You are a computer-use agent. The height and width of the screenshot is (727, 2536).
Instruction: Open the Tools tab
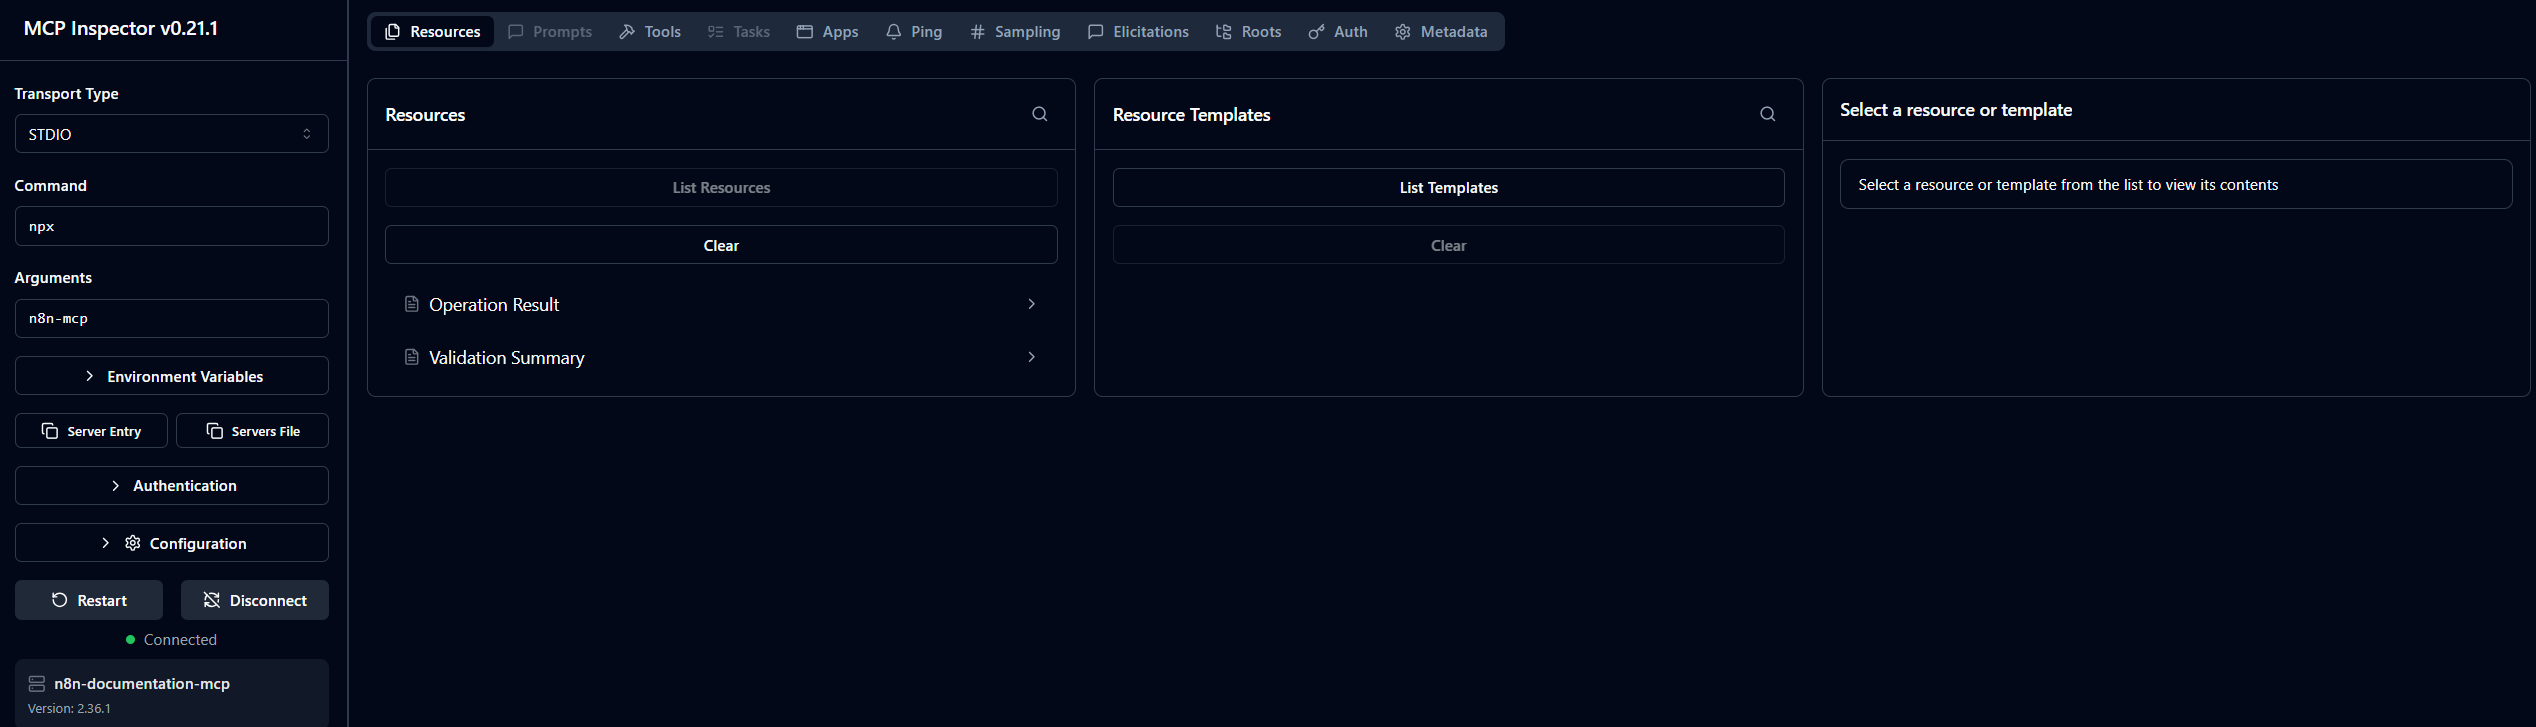pyautogui.click(x=649, y=32)
